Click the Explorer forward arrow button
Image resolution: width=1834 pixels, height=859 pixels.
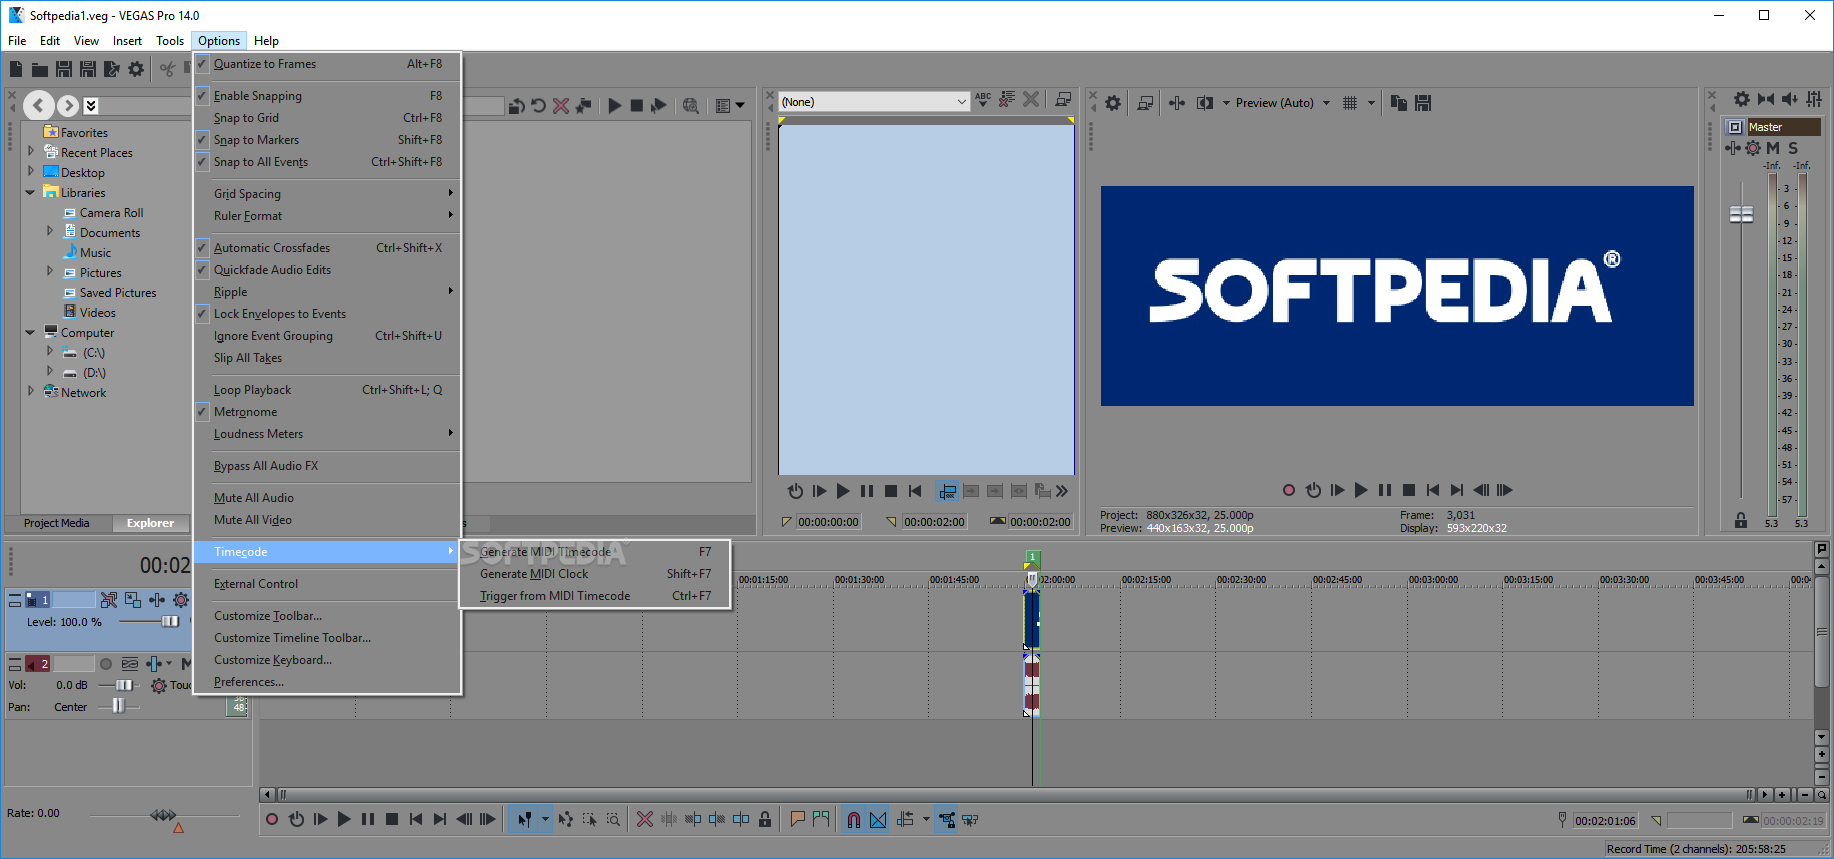coord(67,105)
